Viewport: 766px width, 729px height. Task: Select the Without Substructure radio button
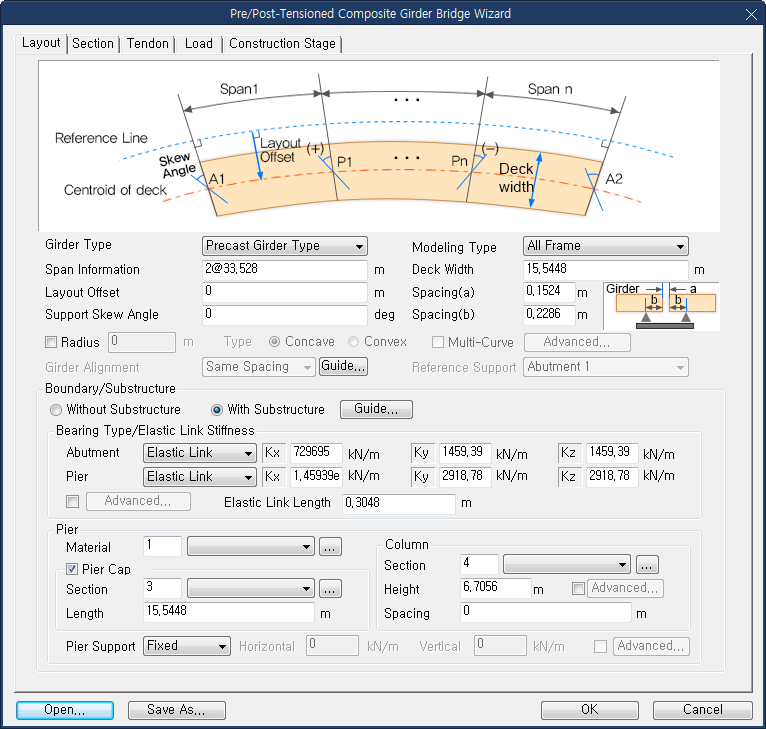57,409
